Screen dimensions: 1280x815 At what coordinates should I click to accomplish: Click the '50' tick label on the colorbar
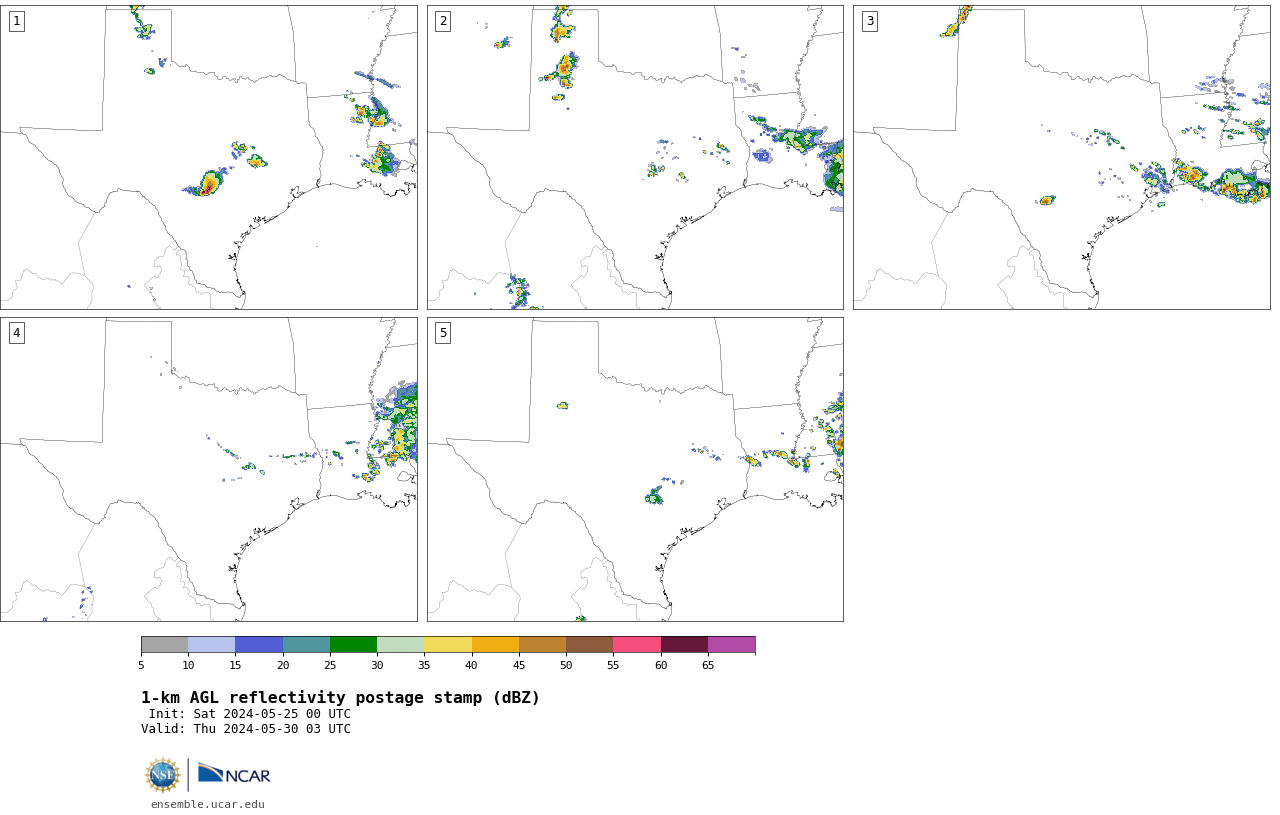566,666
